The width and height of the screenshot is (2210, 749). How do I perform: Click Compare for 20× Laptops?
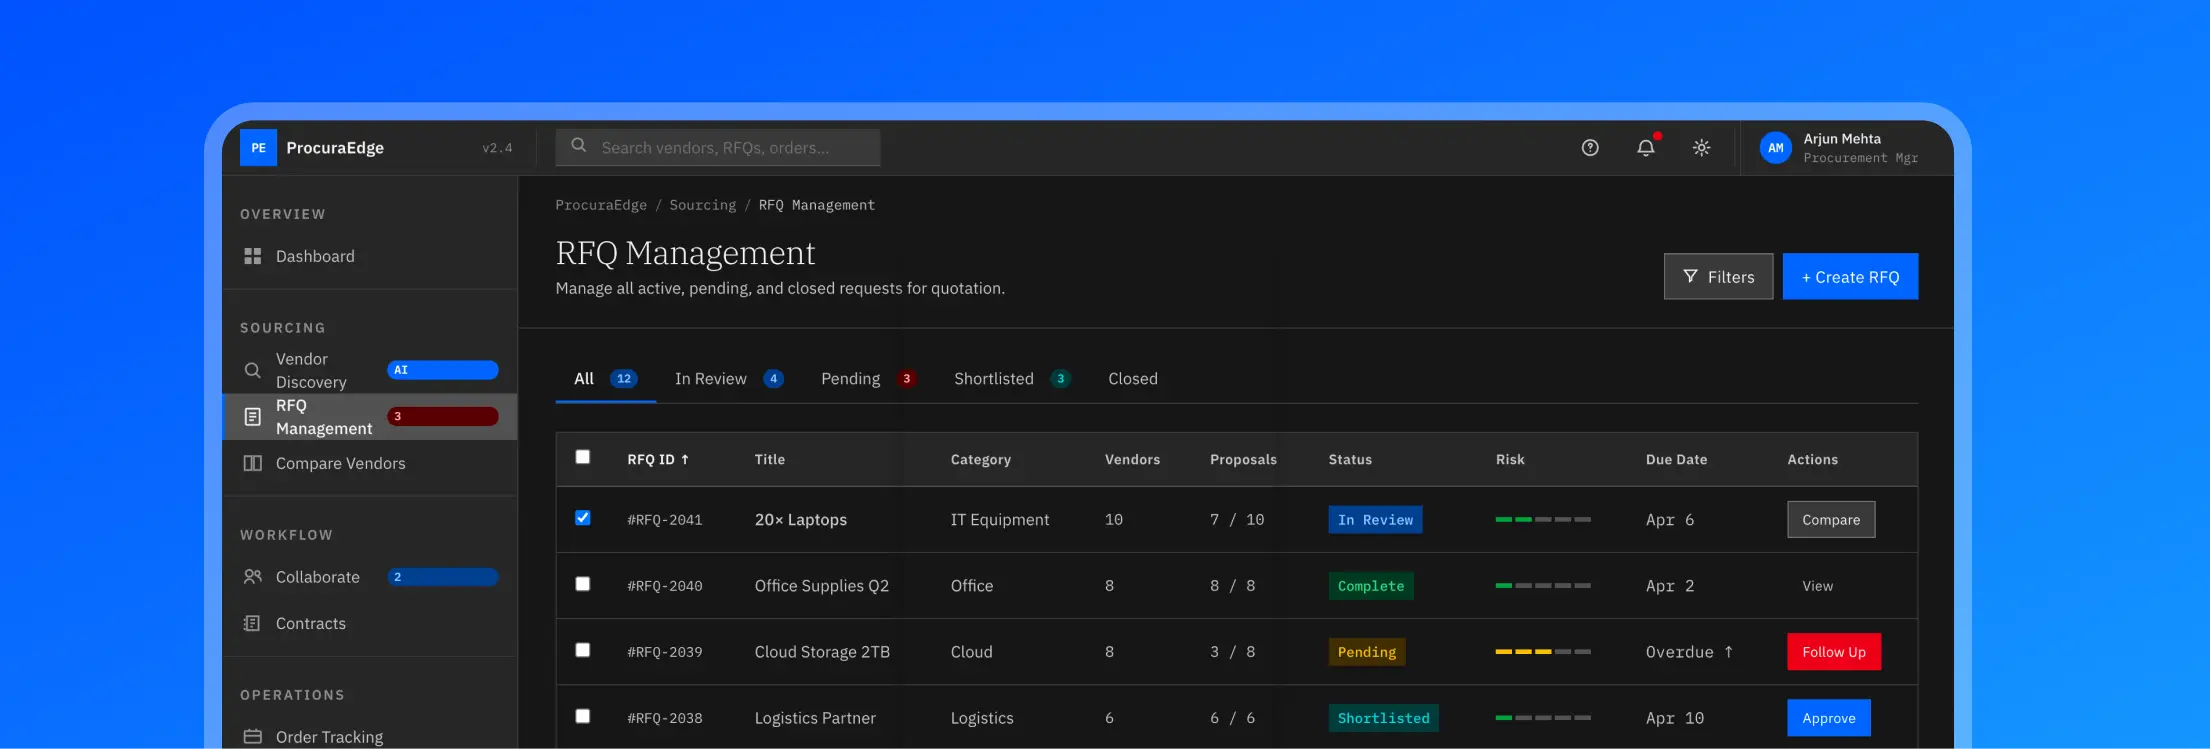[x=1831, y=520]
